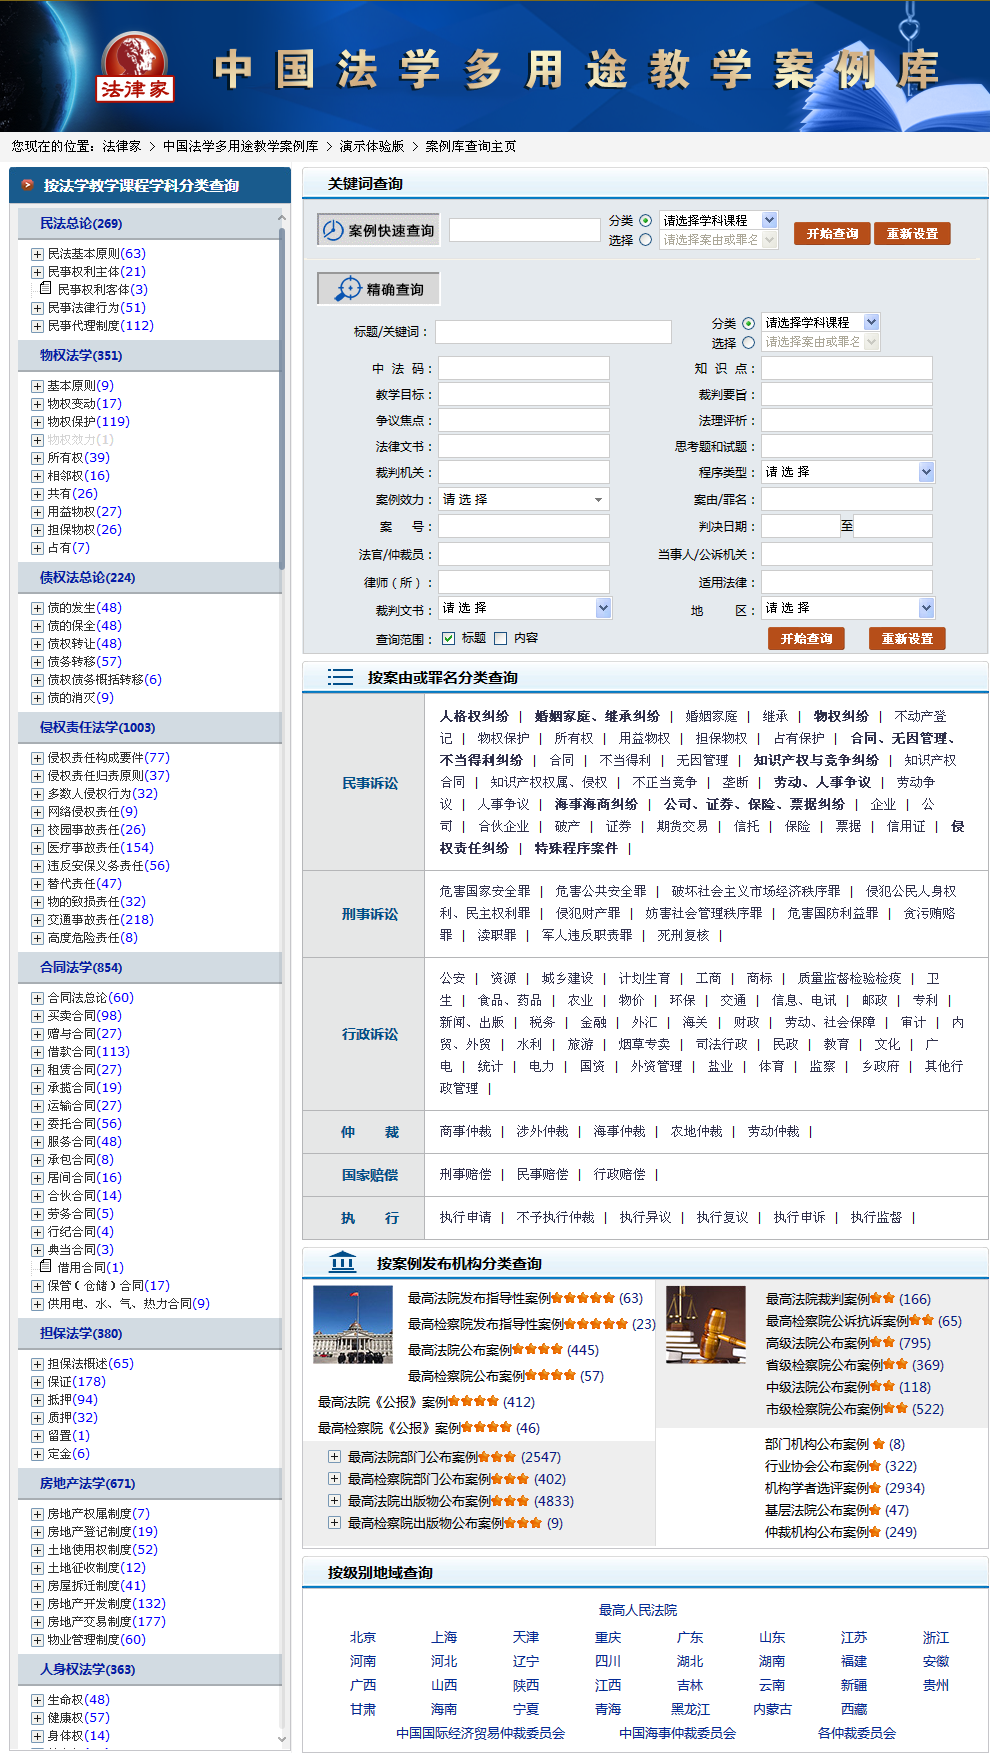Image resolution: width=990 pixels, height=1753 pixels.
Task: Open precise search 请选择学科课程 dropdown
Action: (821, 322)
